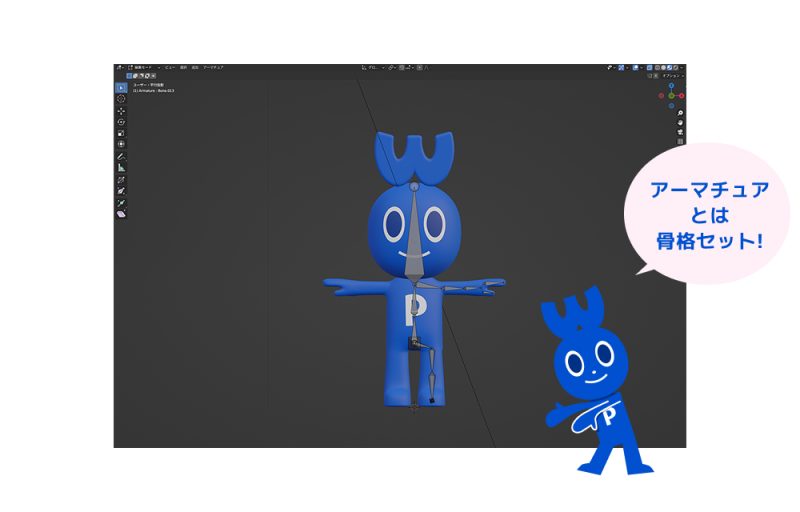Select the Scale tool
This screenshot has width=800, height=512.
click(x=121, y=133)
